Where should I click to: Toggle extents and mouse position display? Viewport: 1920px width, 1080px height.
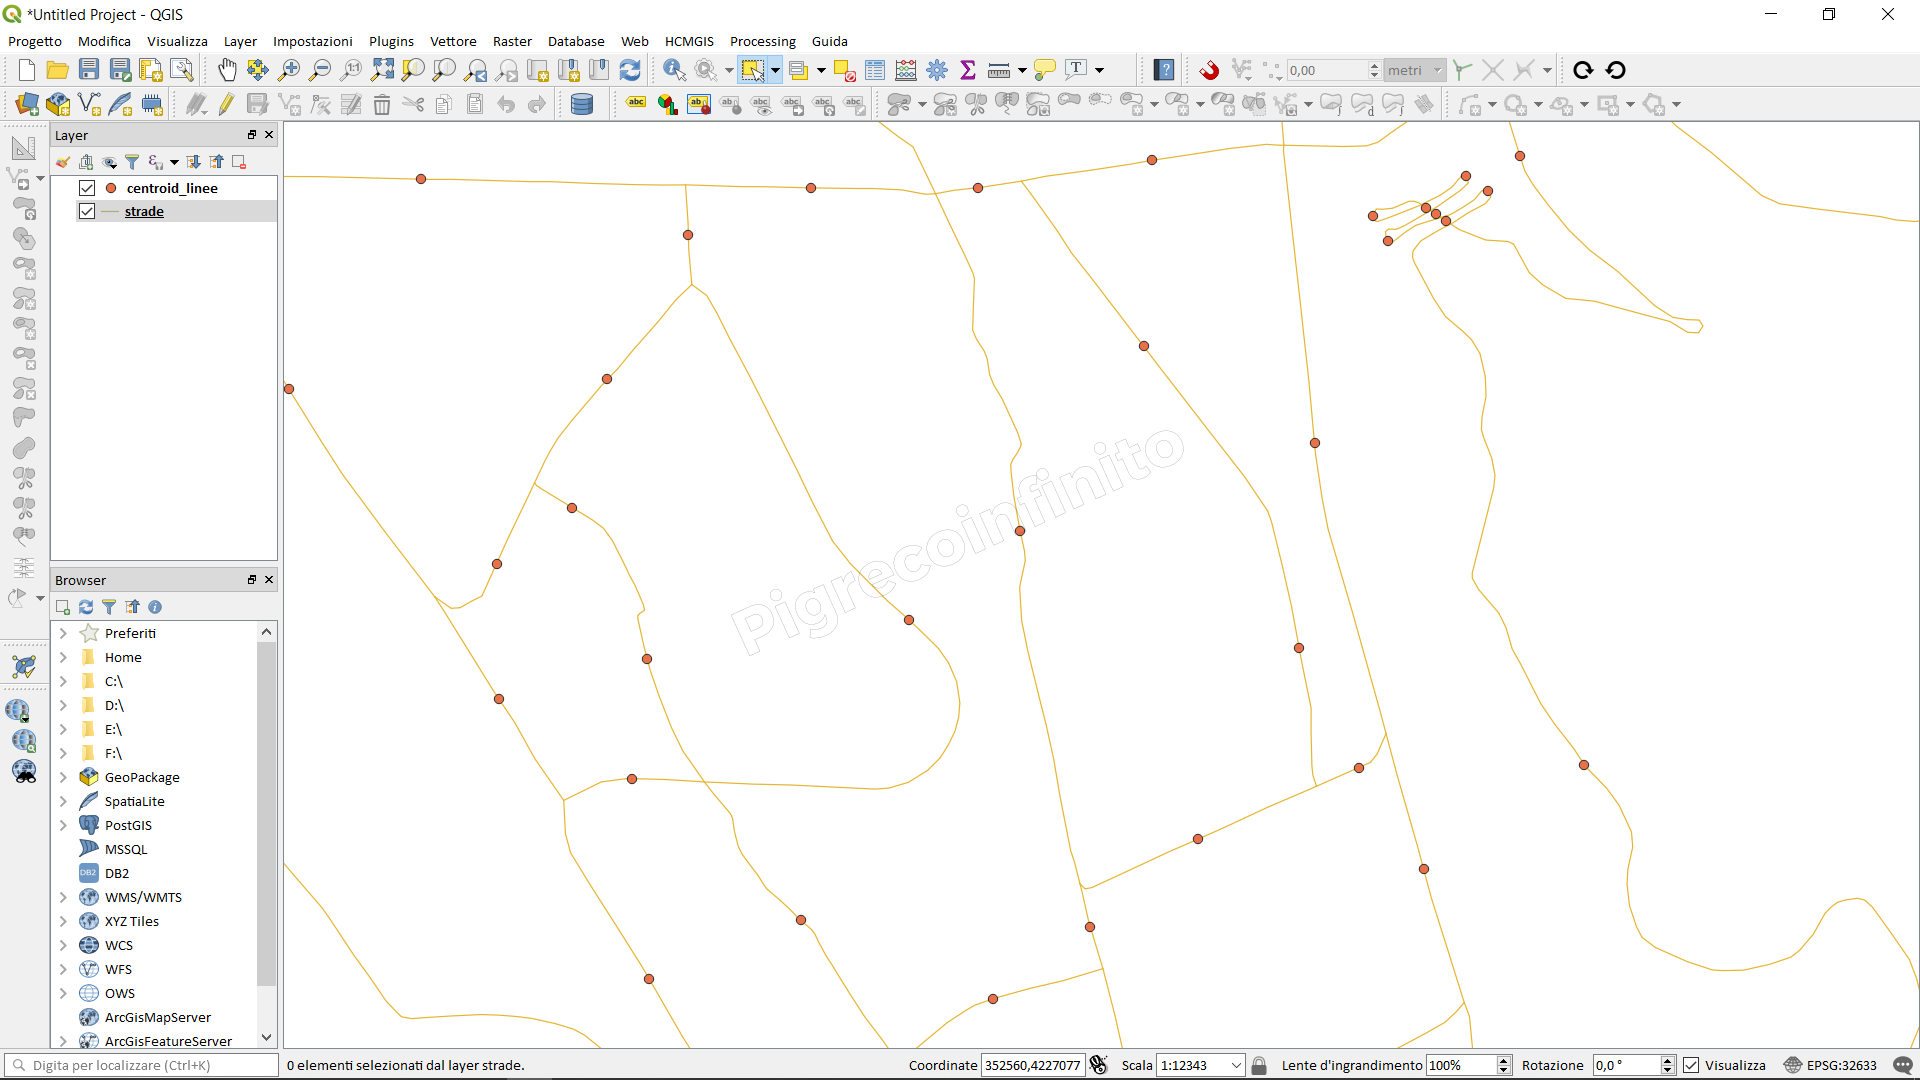click(1099, 1066)
